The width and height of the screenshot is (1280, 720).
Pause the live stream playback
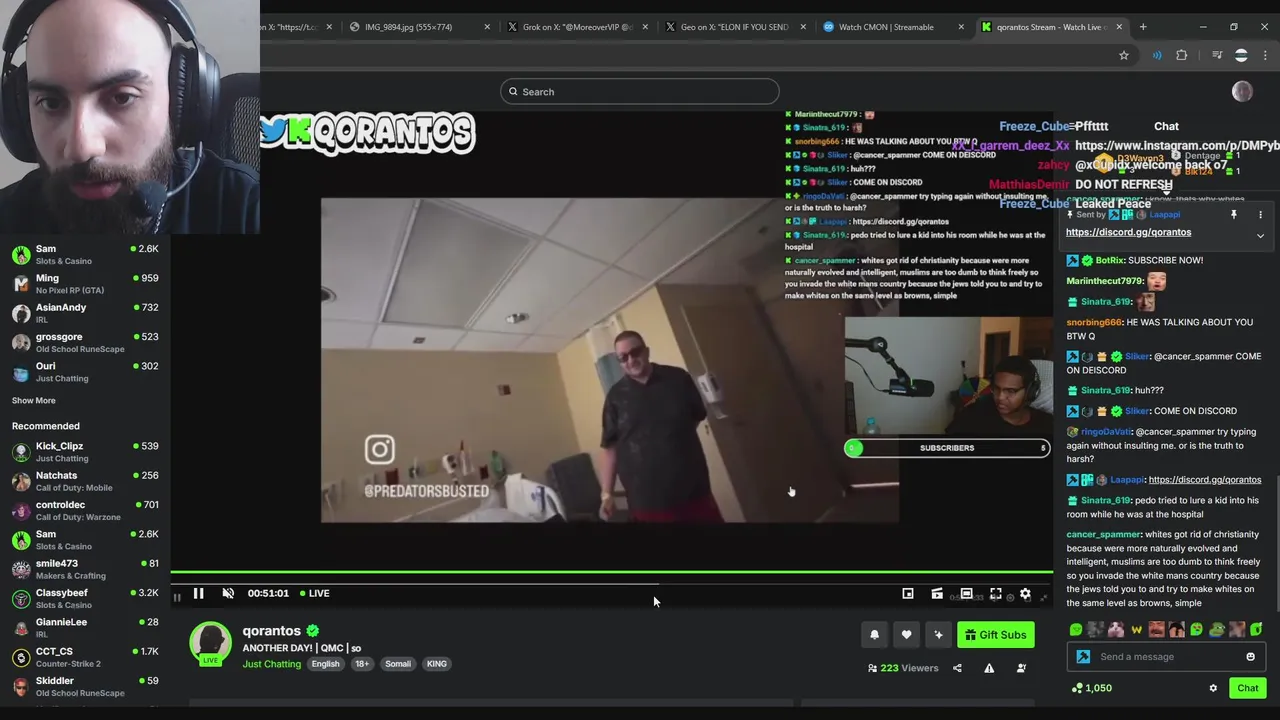[198, 593]
